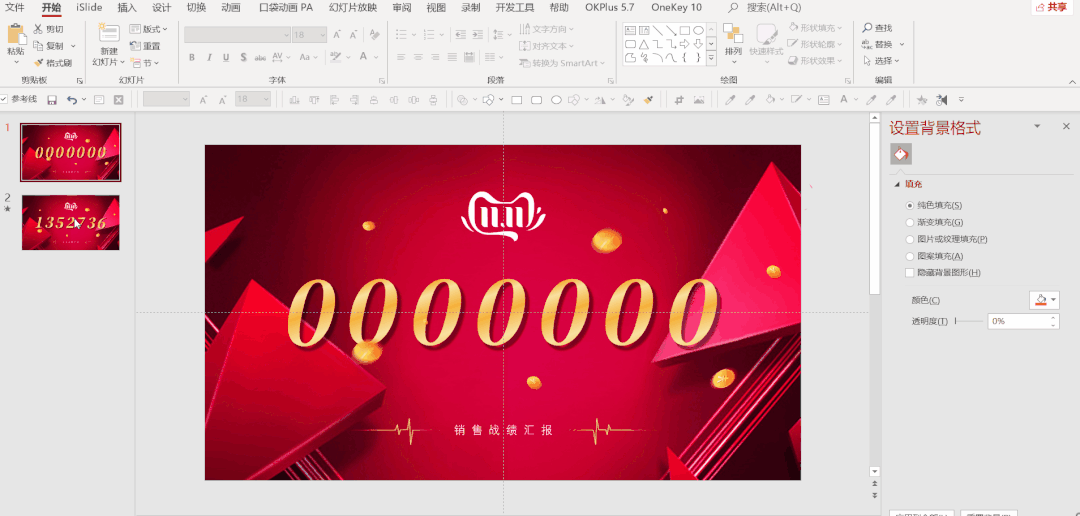
Task: Click the 透明度 0% value field
Action: pyautogui.click(x=1019, y=321)
